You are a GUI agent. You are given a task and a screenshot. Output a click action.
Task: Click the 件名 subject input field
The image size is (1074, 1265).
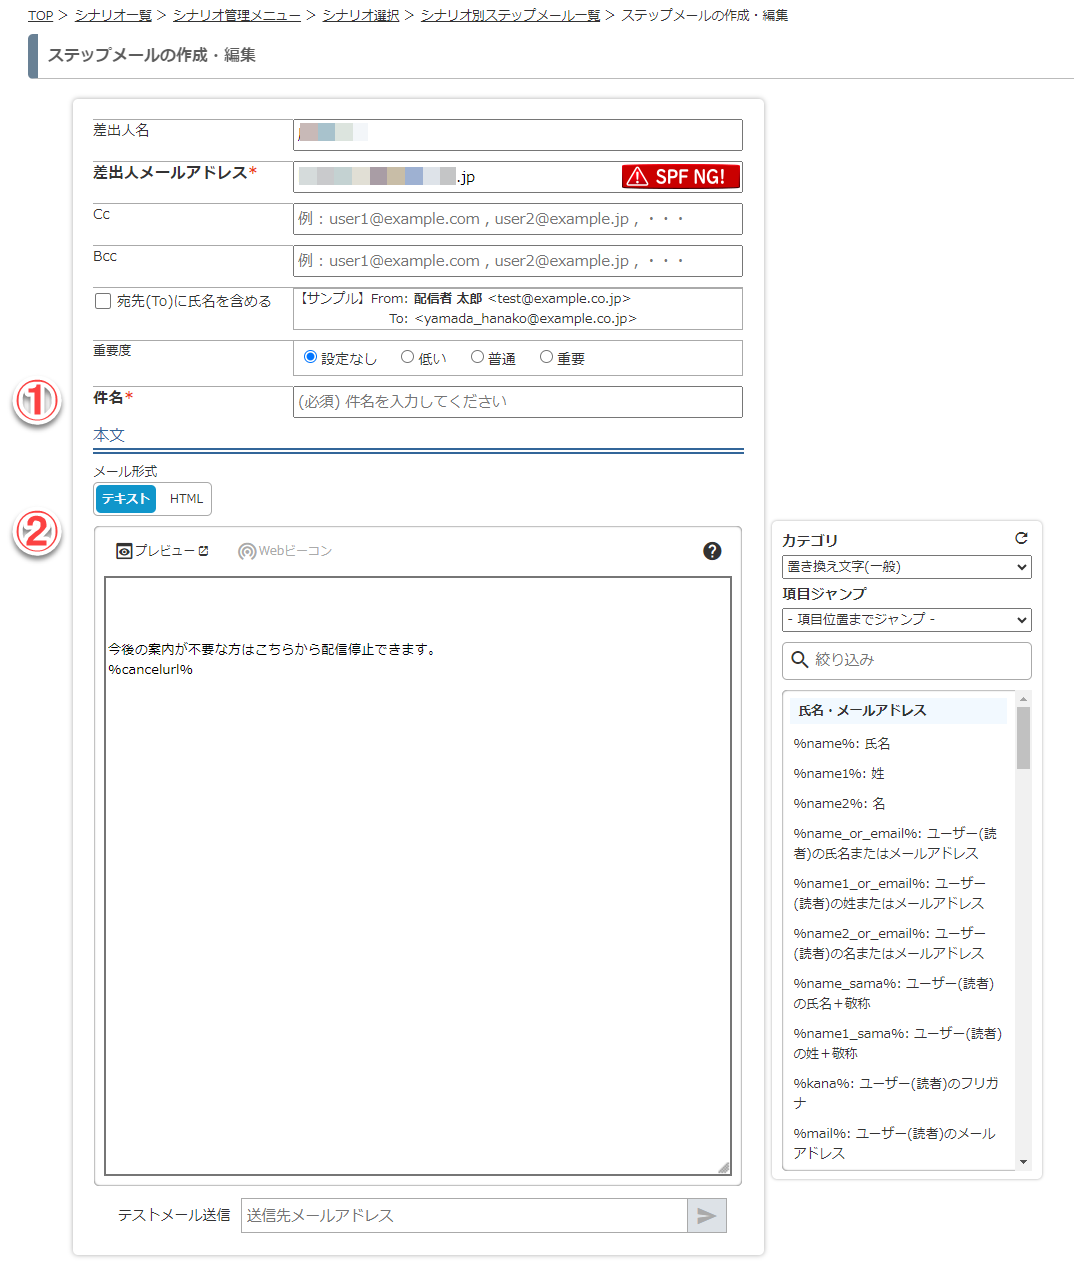pos(517,402)
